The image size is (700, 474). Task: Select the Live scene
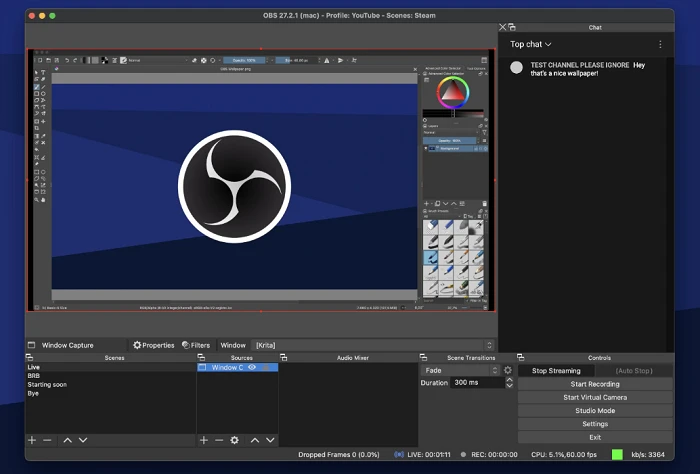(x=111, y=367)
